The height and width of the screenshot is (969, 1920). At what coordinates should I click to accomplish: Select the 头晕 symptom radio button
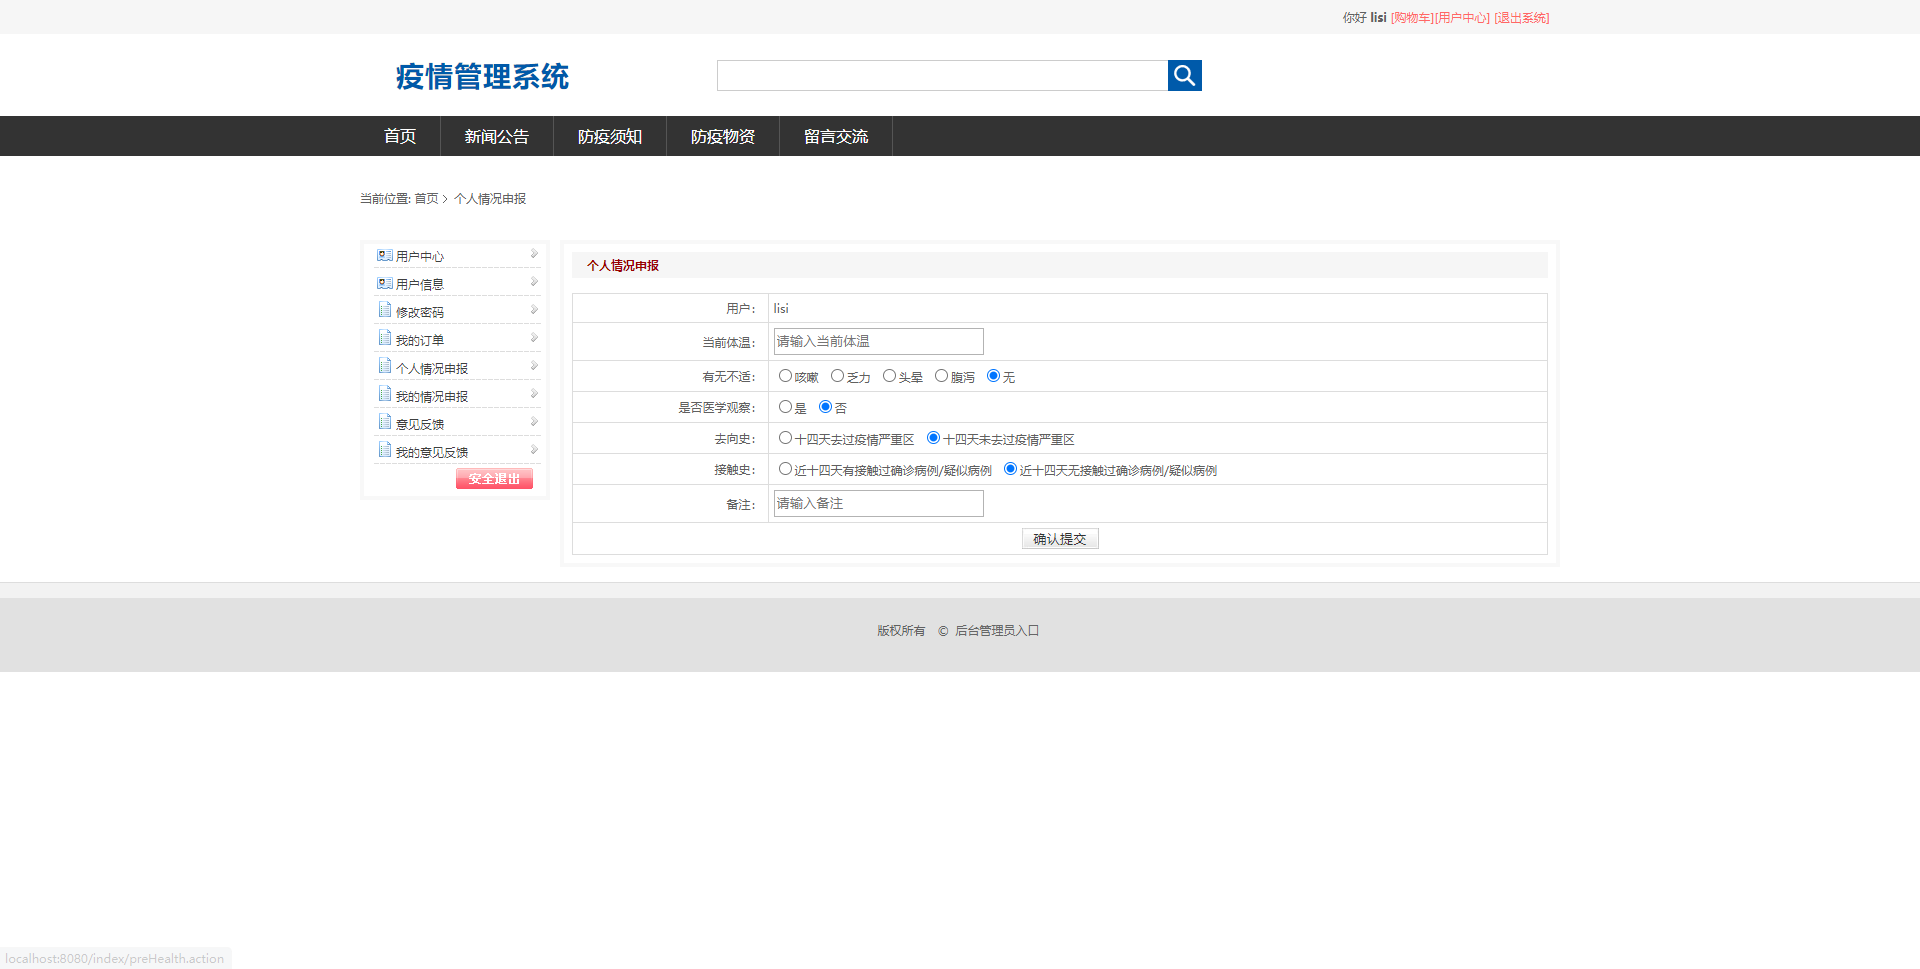pos(889,376)
